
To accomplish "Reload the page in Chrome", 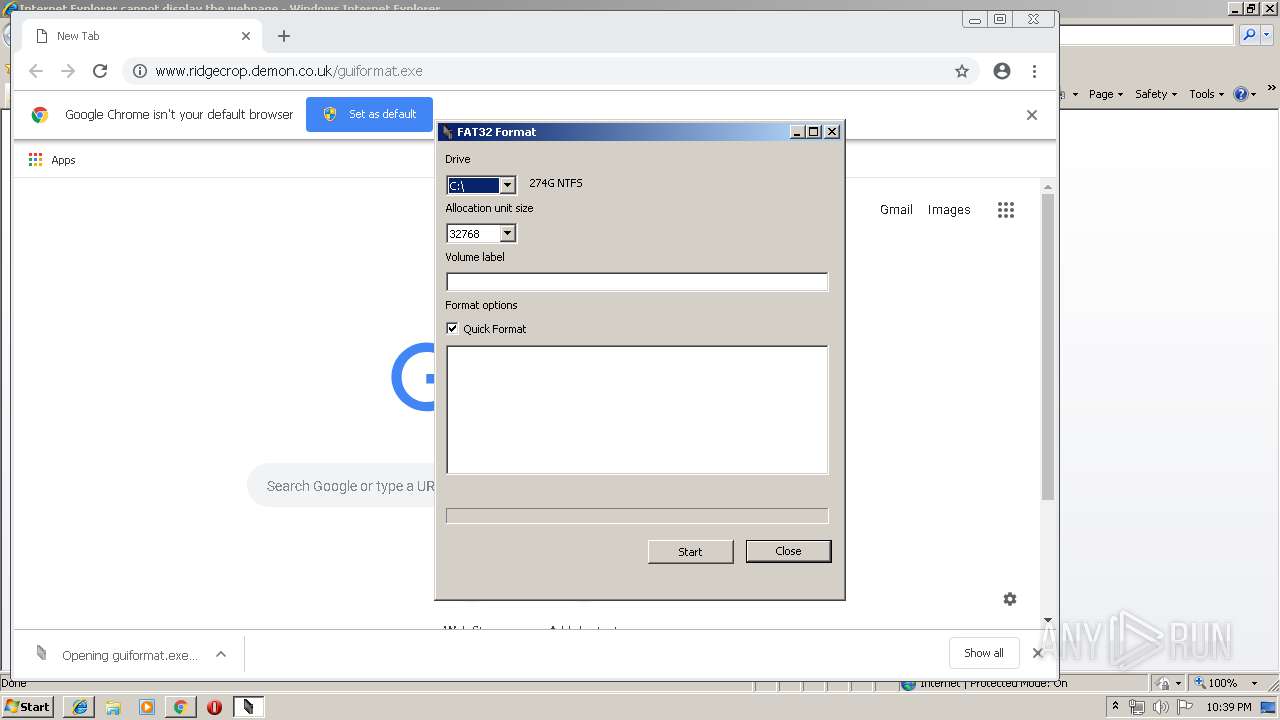I will point(100,71).
